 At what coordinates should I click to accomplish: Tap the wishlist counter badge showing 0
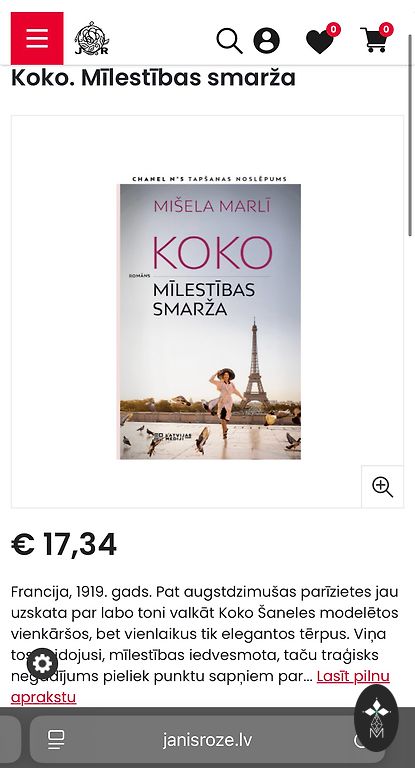pyautogui.click(x=334, y=29)
